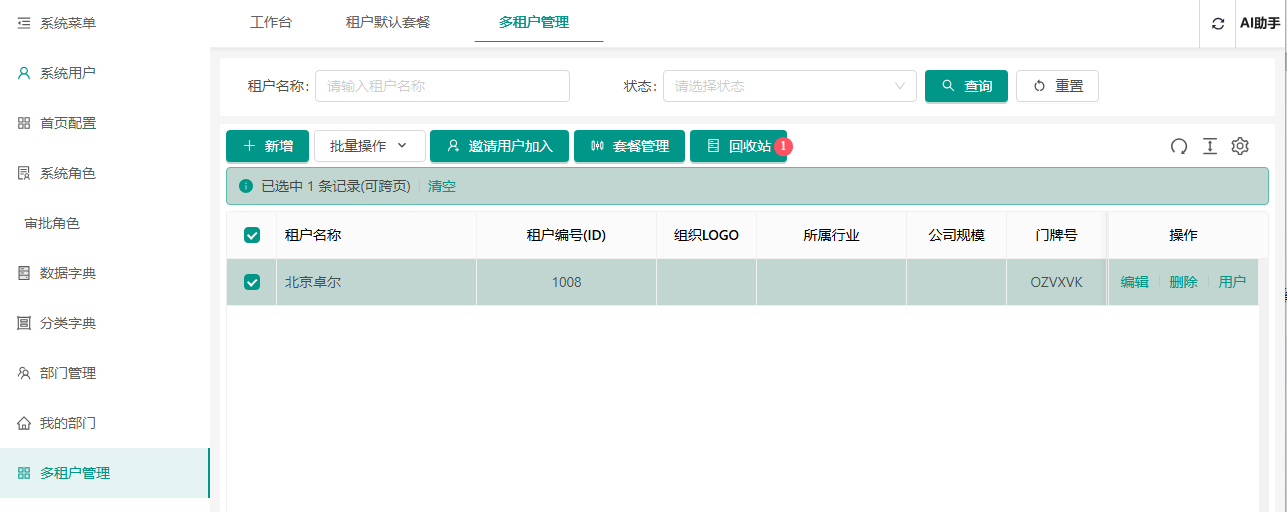Open the 状态 select dropdown
Image resolution: width=1287 pixels, height=512 pixels.
(789, 86)
